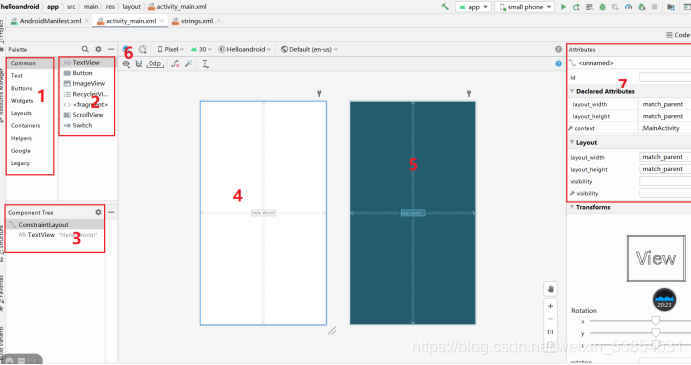Click the Apply Code Changes icon
Viewport: 691px width, 365px height.
(x=589, y=7)
